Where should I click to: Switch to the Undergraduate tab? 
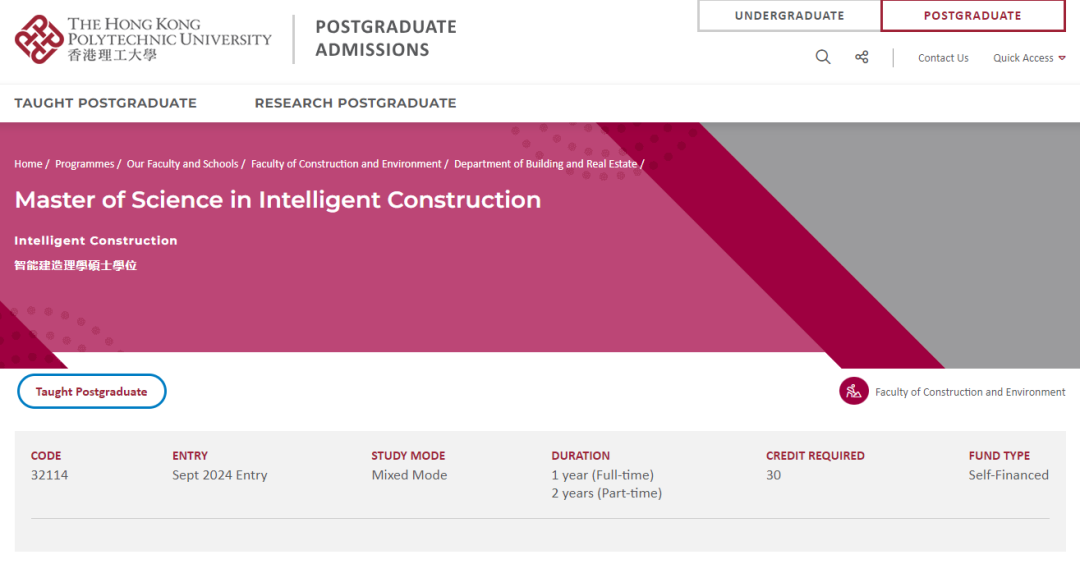789,16
